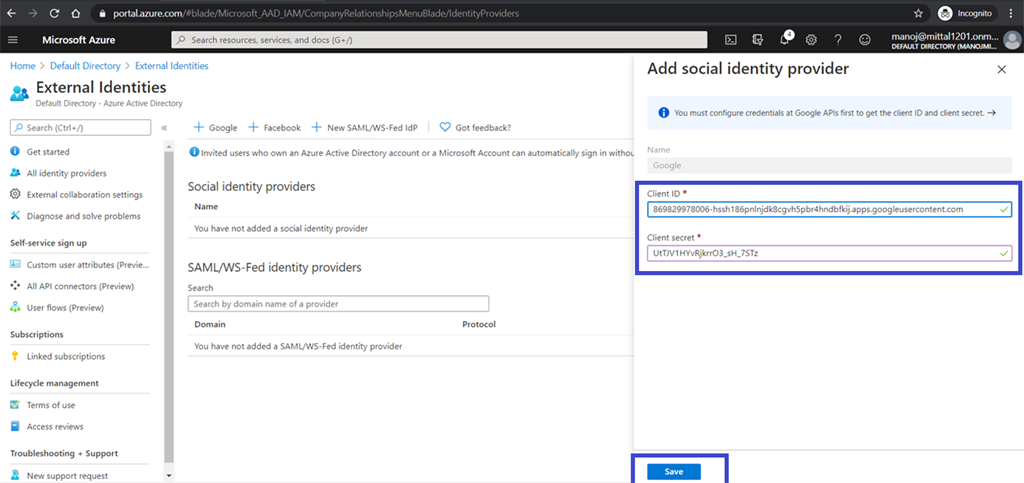Open the browser three-dot menu
1024x483 pixels.
click(1010, 13)
